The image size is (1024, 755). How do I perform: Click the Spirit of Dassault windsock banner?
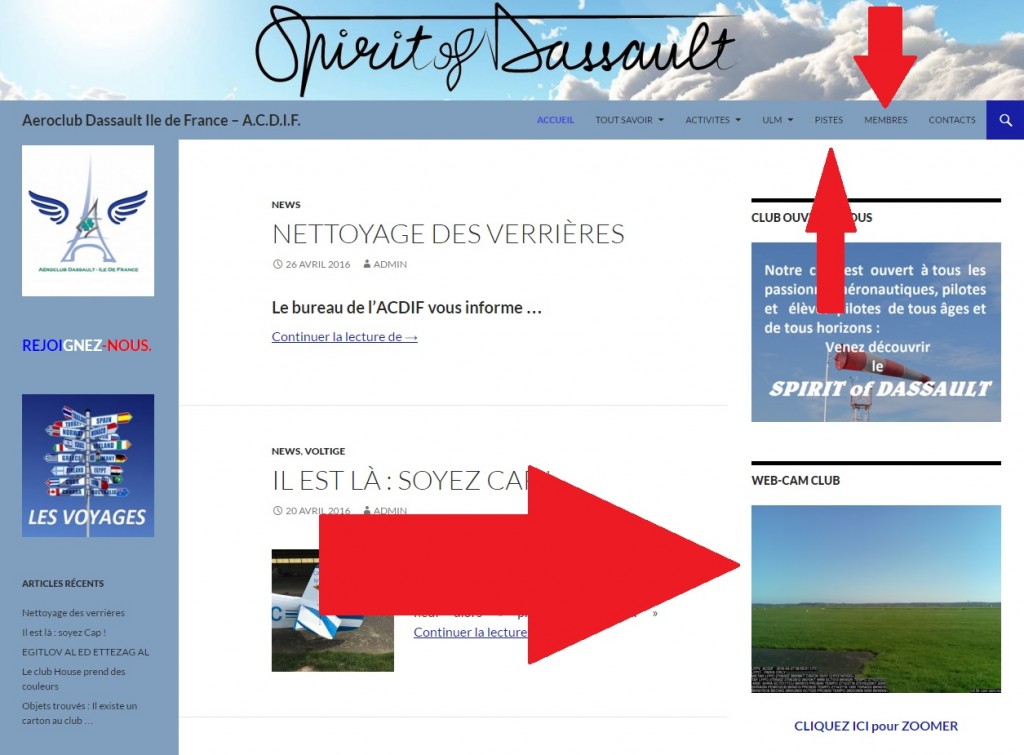click(x=876, y=332)
